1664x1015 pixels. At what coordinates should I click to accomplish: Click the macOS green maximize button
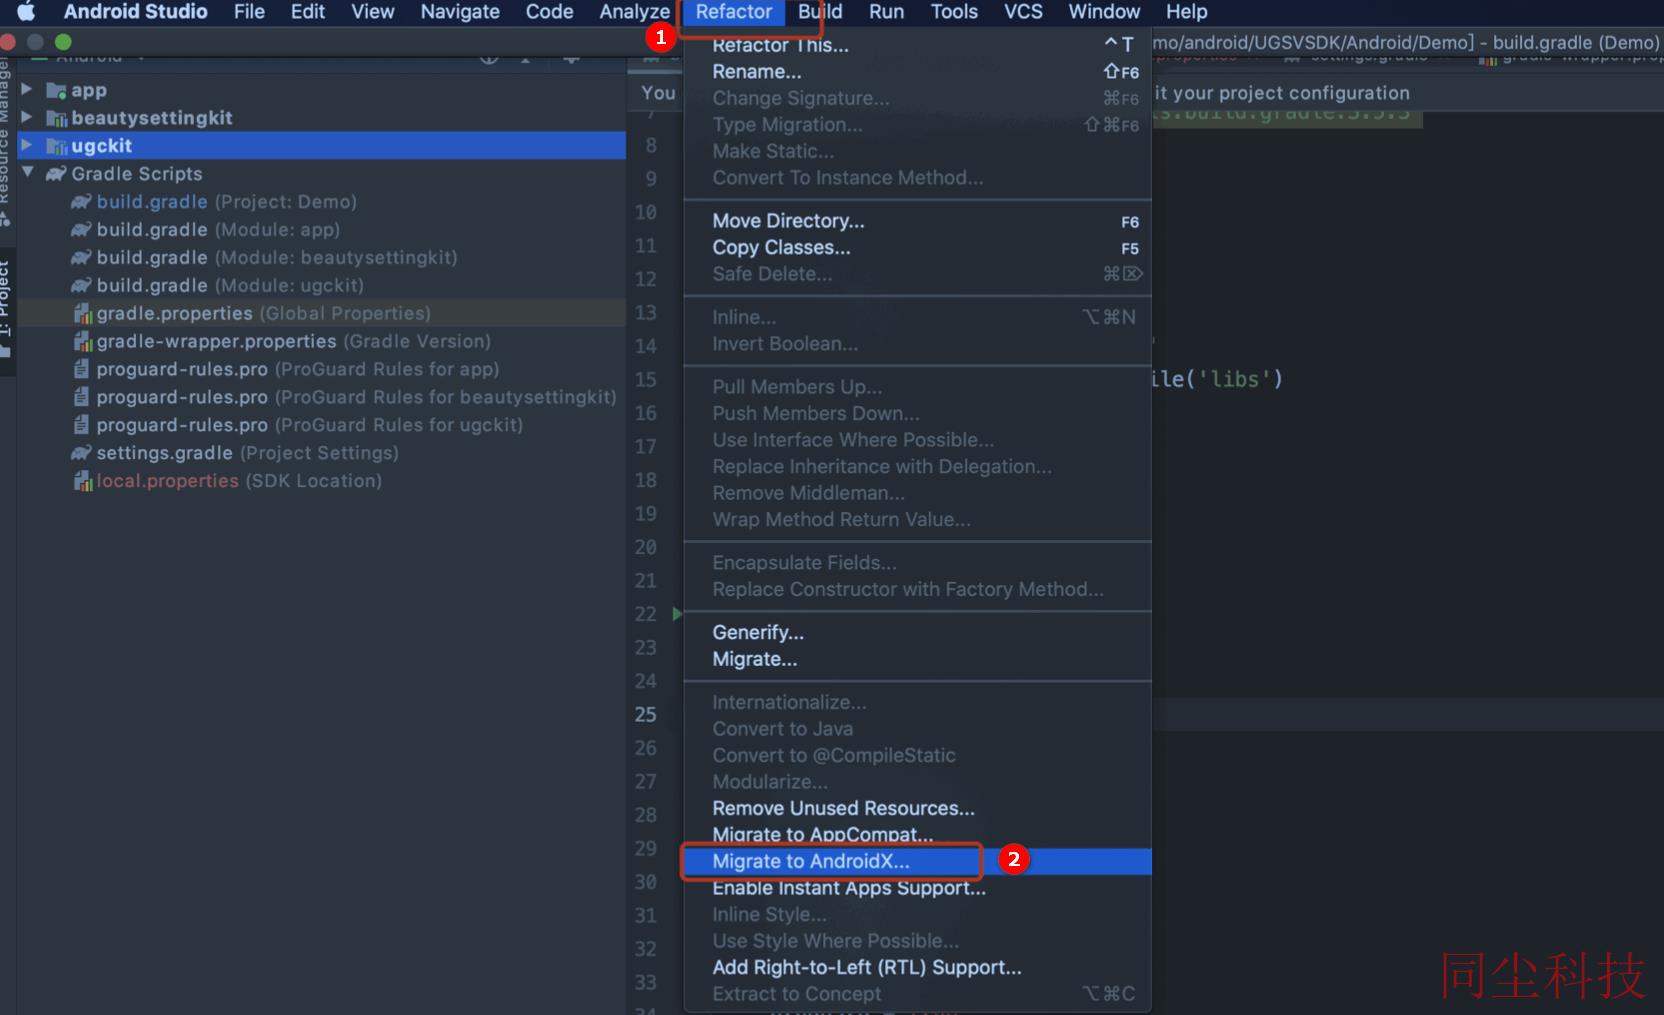tap(63, 42)
